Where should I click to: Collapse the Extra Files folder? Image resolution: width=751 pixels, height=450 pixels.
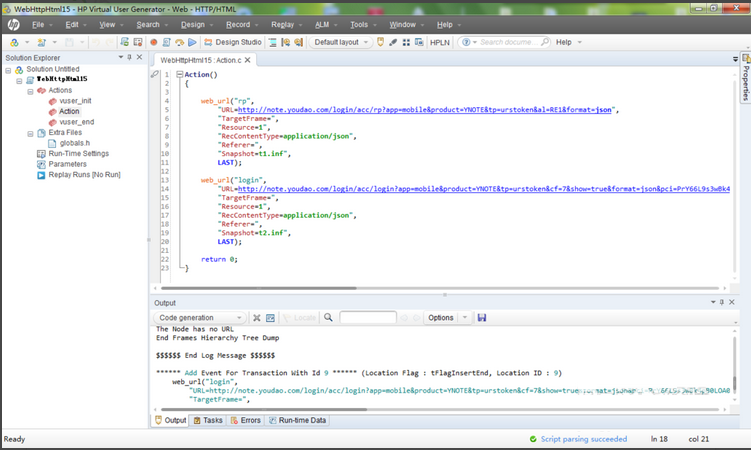[x=30, y=134]
